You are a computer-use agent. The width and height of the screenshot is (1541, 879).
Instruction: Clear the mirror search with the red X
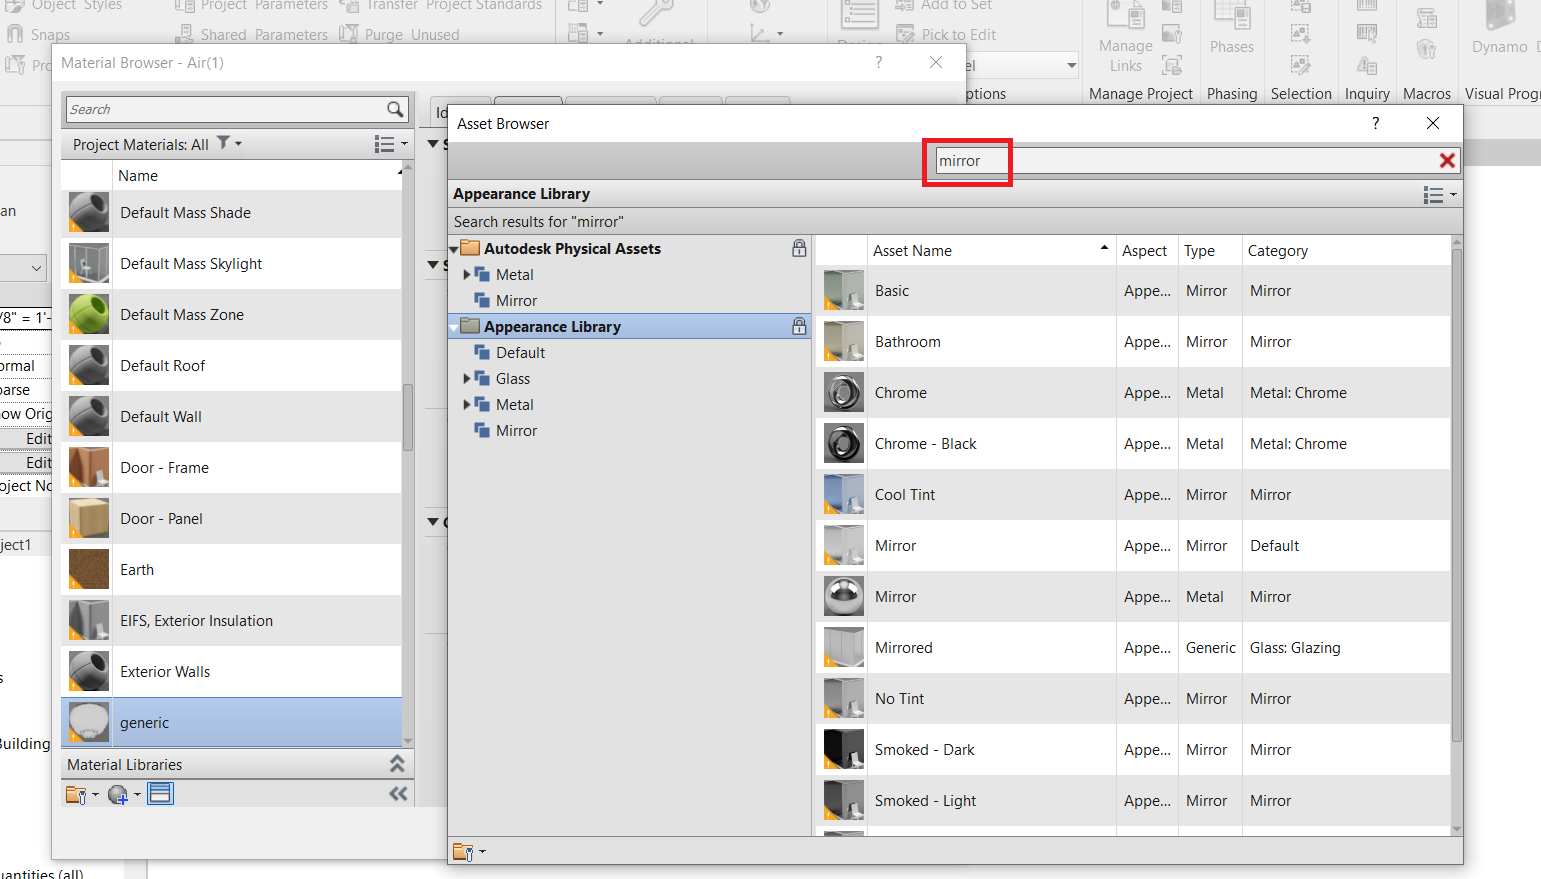pos(1447,160)
